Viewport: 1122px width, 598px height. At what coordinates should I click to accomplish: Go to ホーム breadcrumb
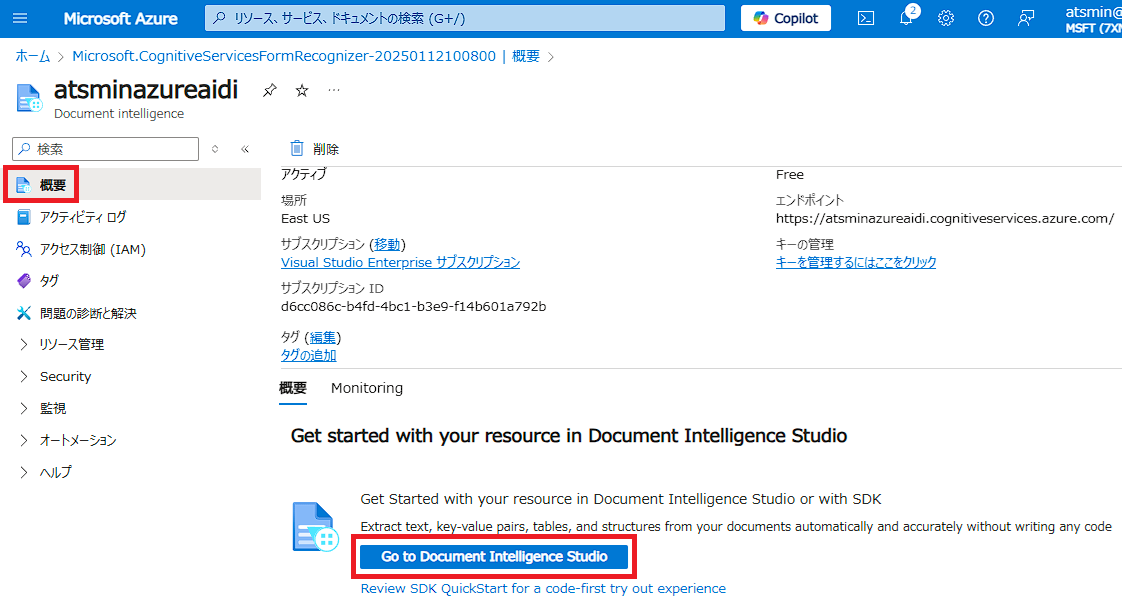(33, 57)
